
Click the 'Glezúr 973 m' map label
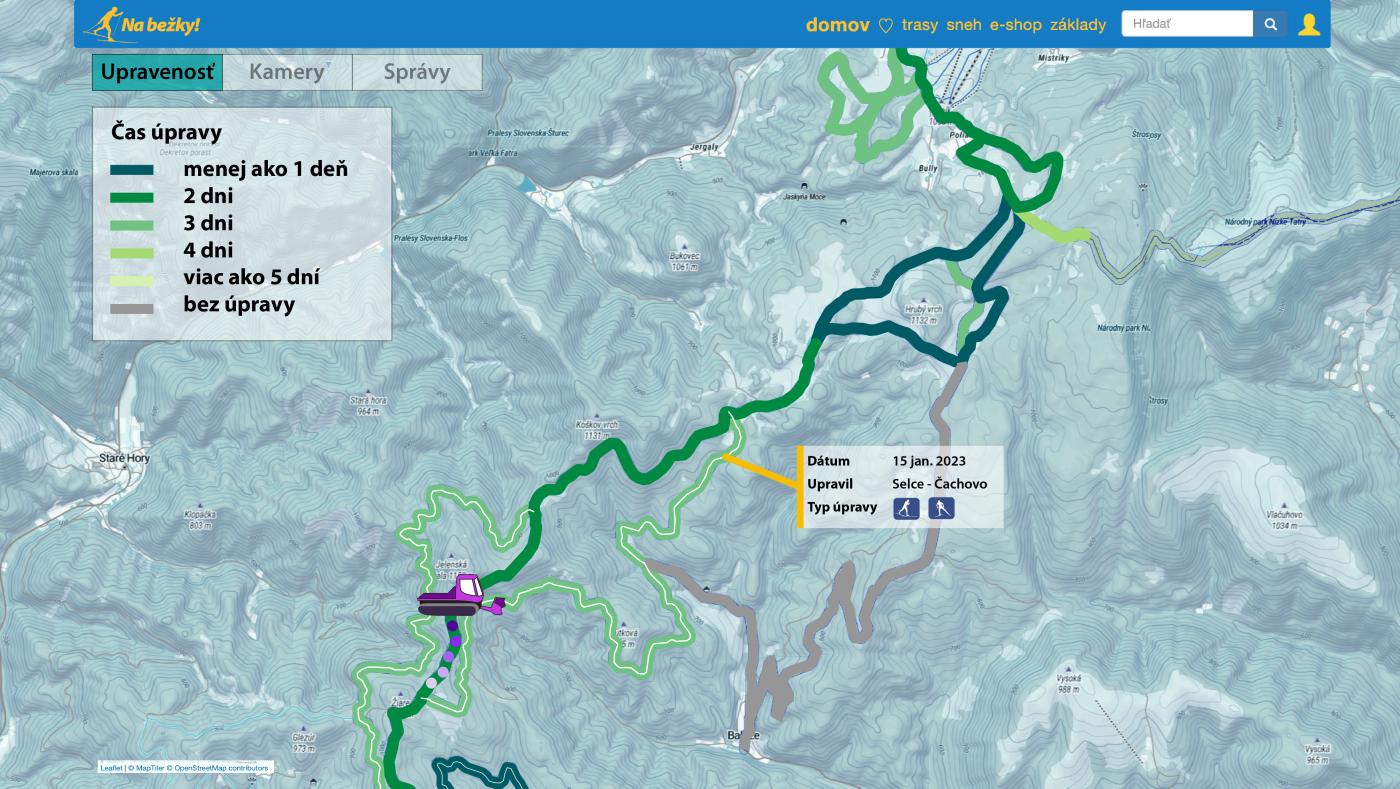(x=304, y=742)
